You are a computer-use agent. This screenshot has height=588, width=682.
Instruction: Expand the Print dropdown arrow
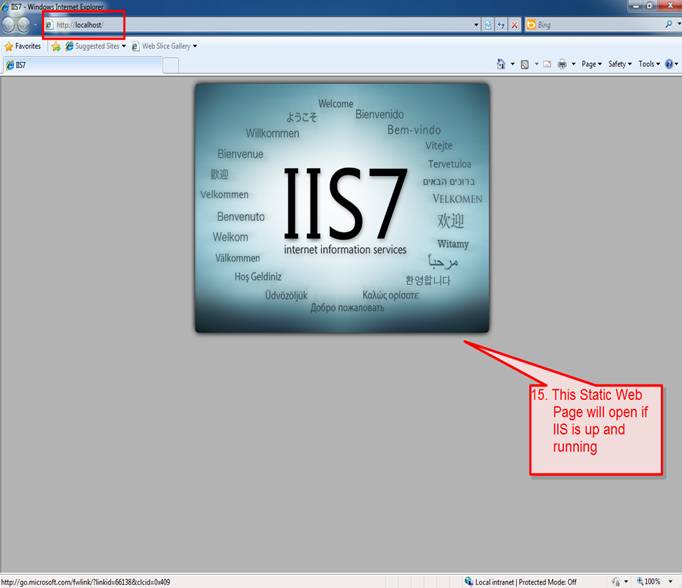coord(573,64)
